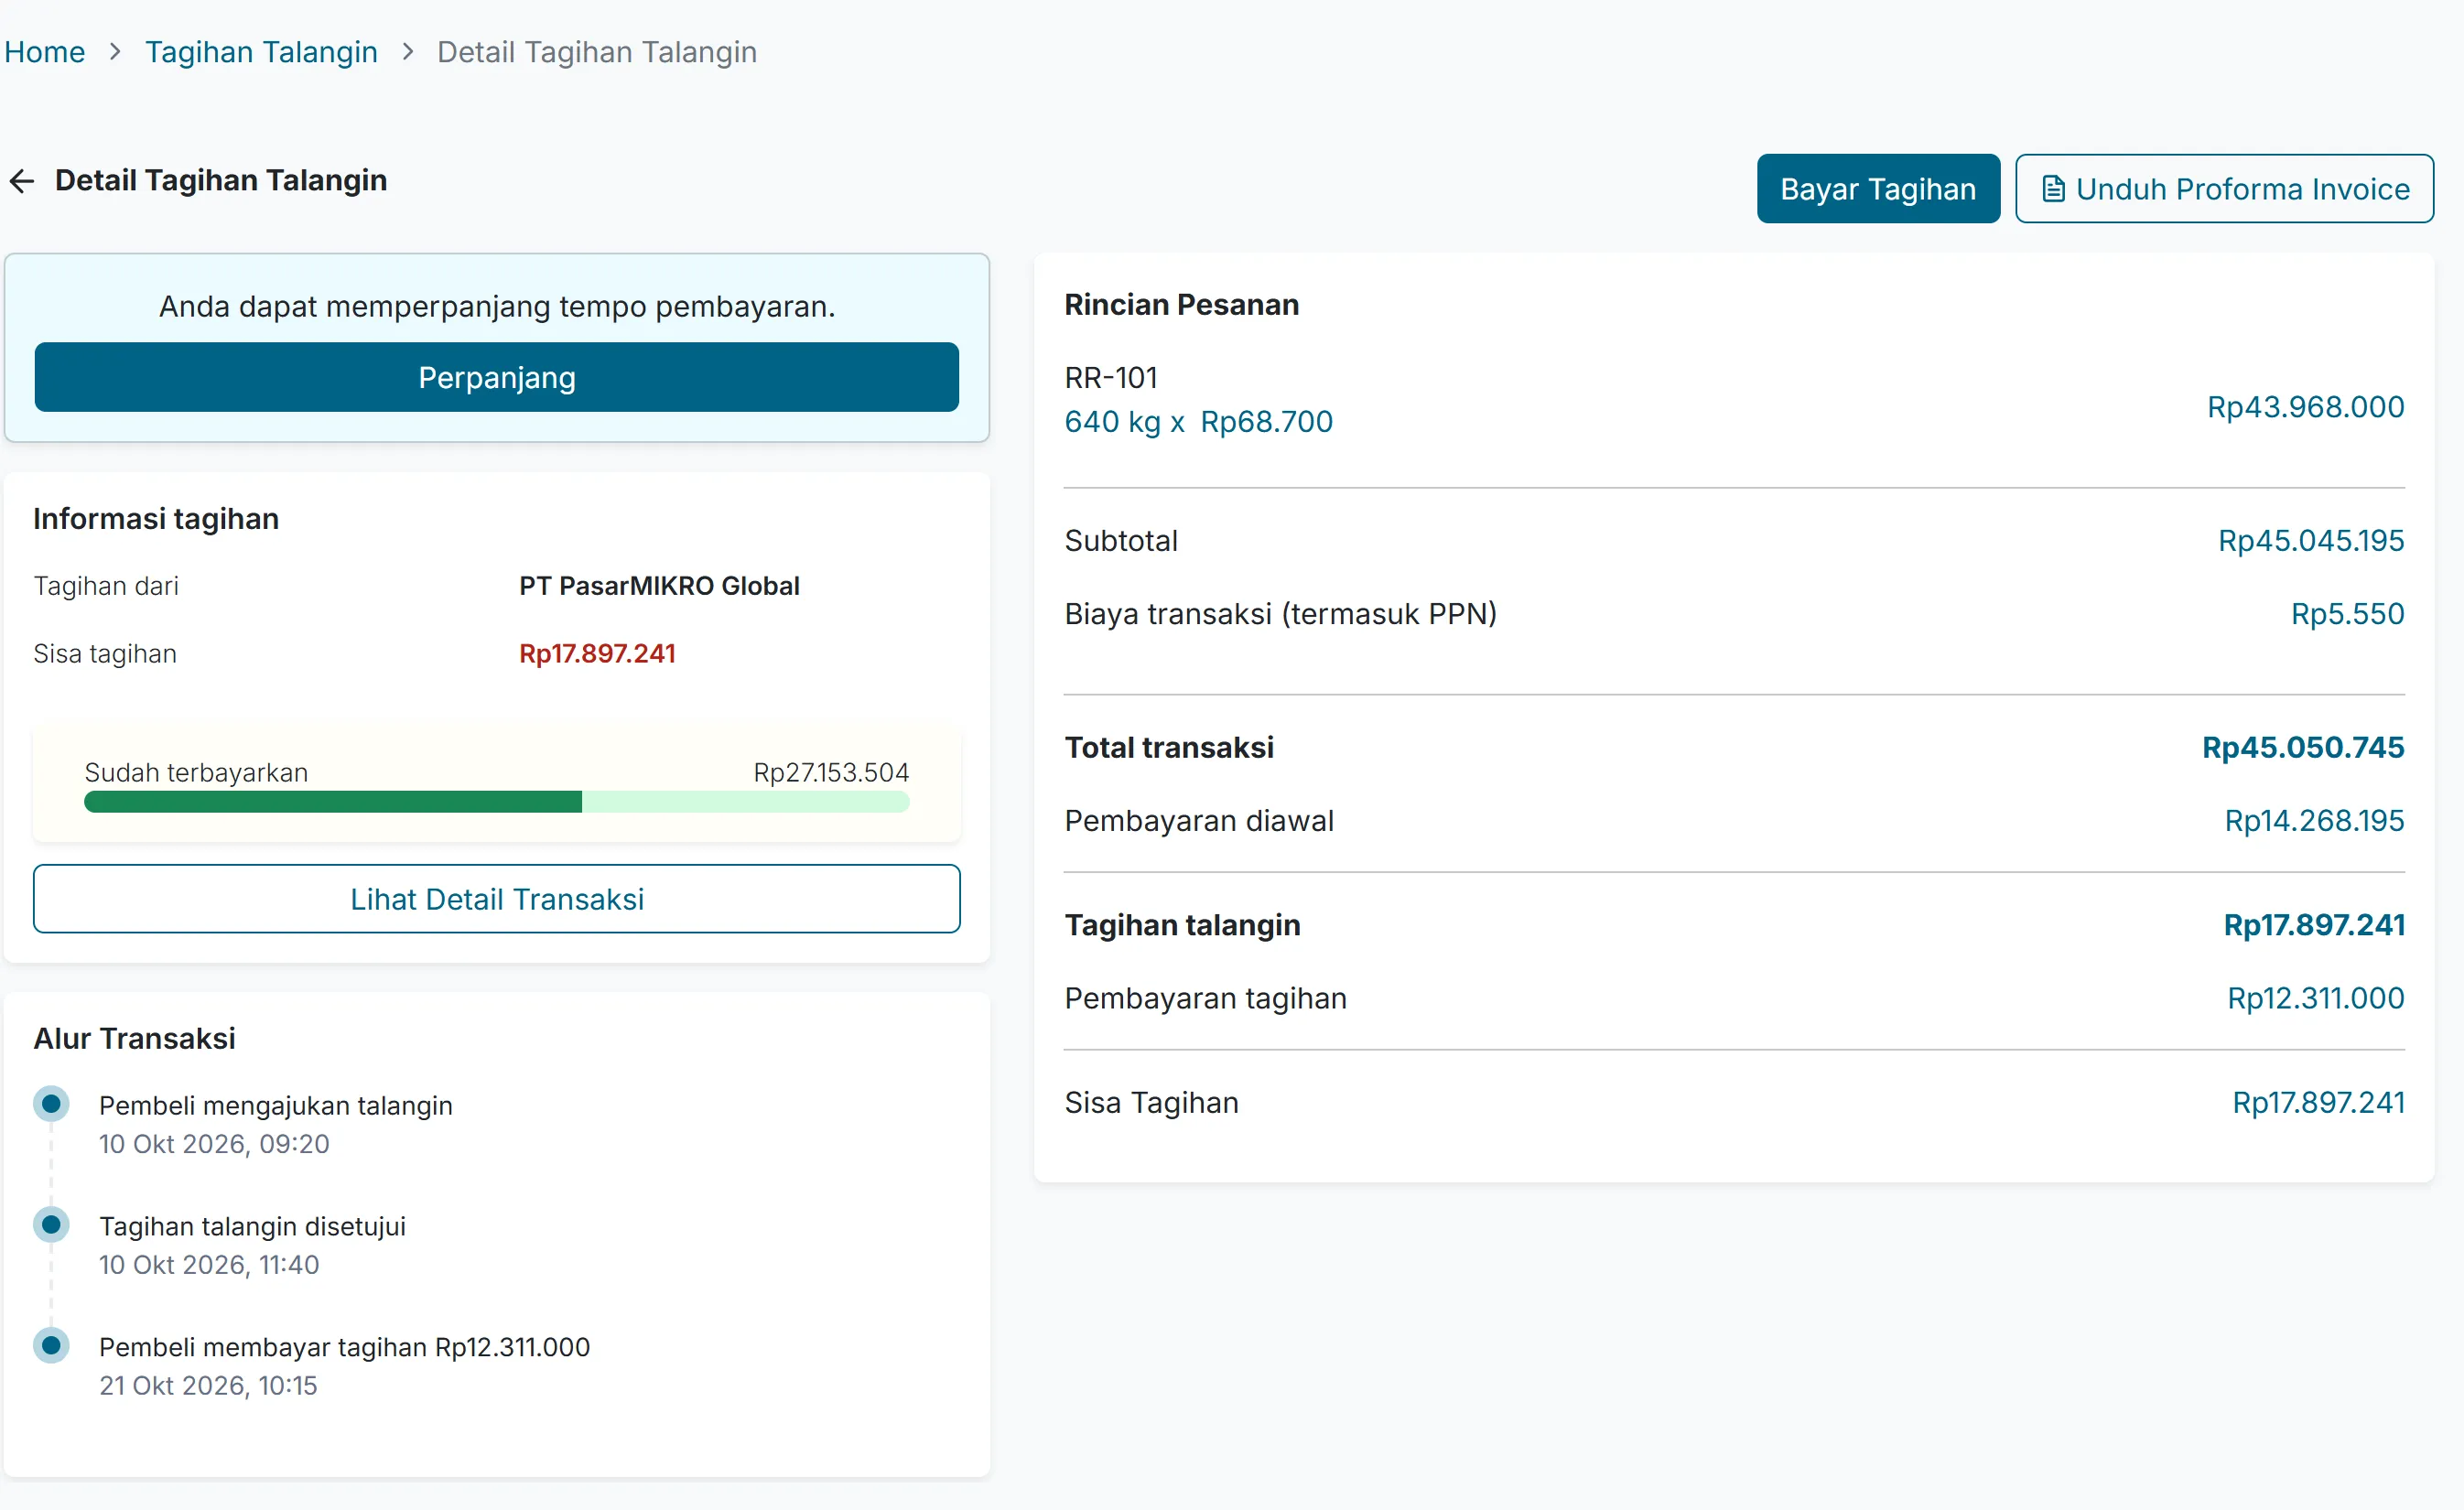This screenshot has height=1510, width=2464.
Task: Click PT PasarMIKRO Global name
Action: 659,586
